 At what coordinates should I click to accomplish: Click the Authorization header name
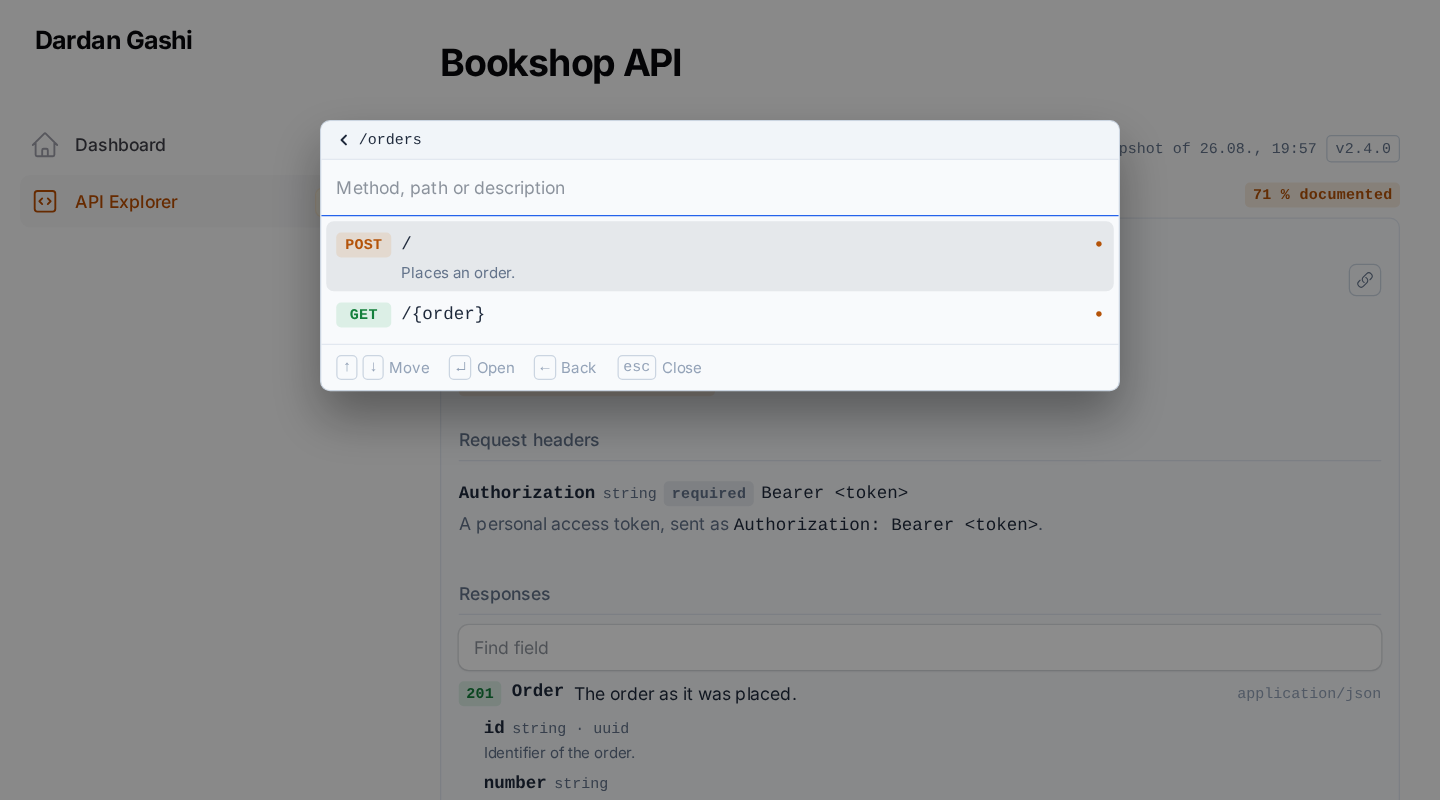[x=527, y=493]
